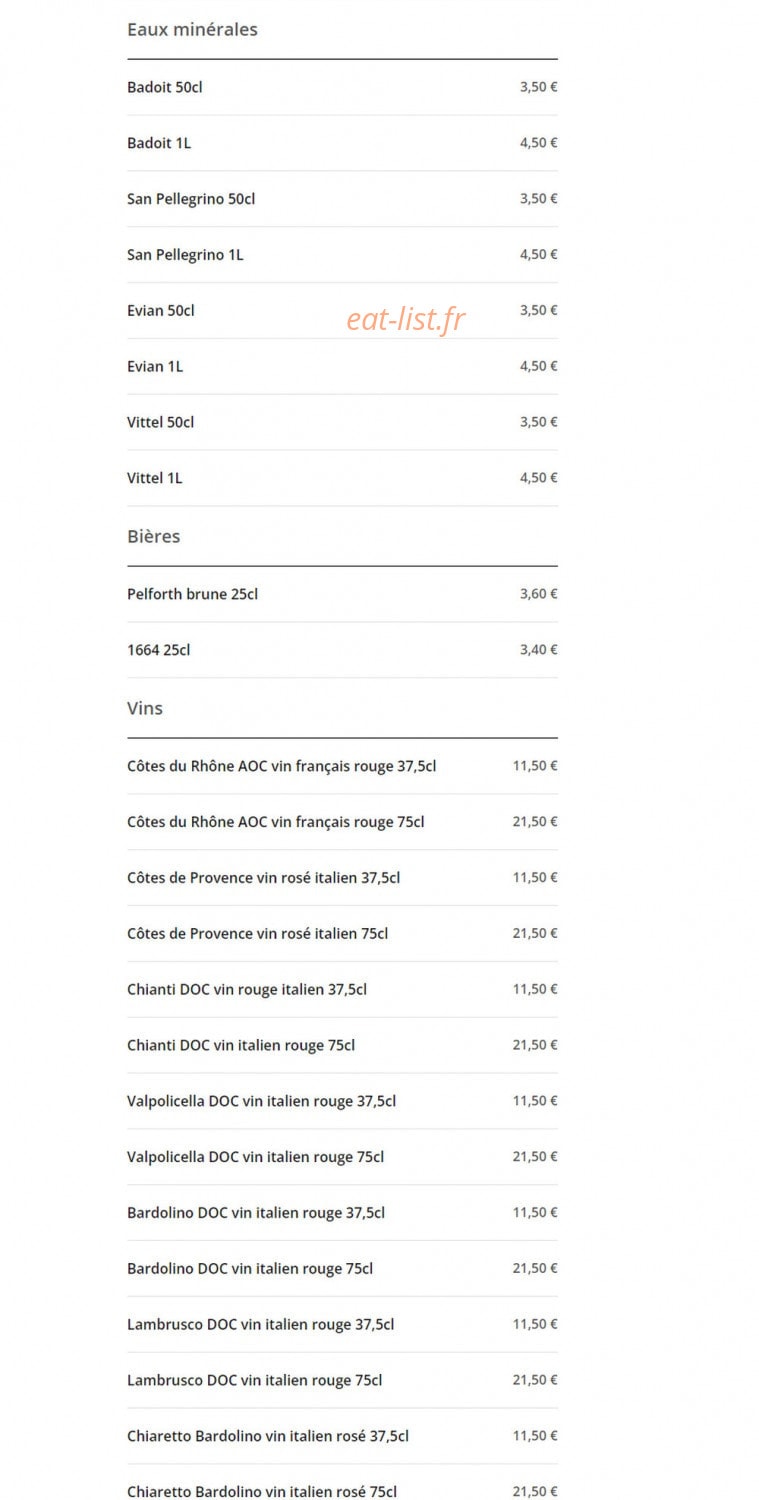759x1500 pixels.
Task: Click Bardolino DOC vin italien rouge 37,5cl
Action: pyautogui.click(x=342, y=1213)
